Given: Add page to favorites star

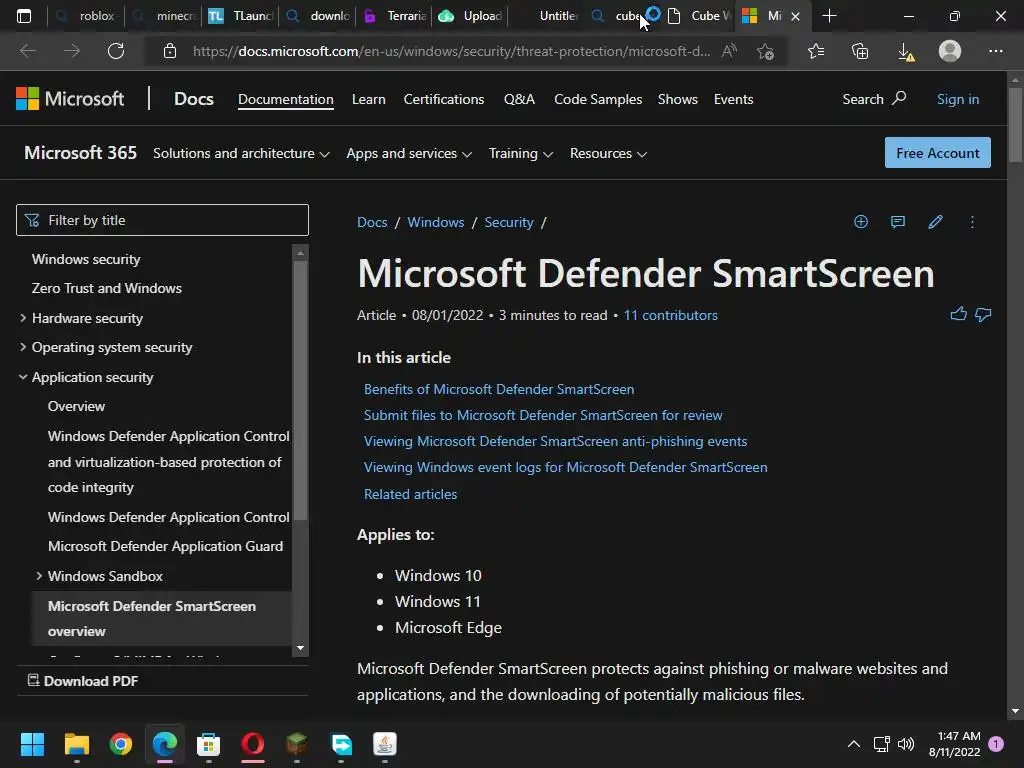Looking at the screenshot, I should pyautogui.click(x=765, y=51).
